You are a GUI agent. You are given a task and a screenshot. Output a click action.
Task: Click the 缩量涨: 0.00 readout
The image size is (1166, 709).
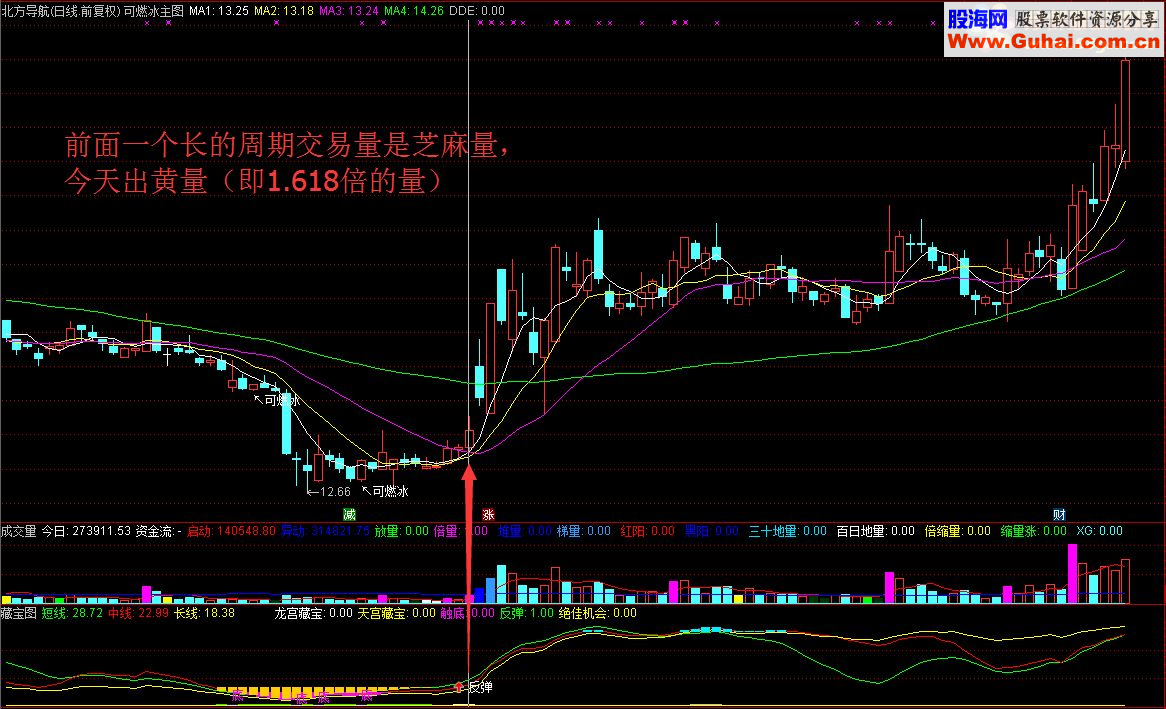coord(1034,531)
